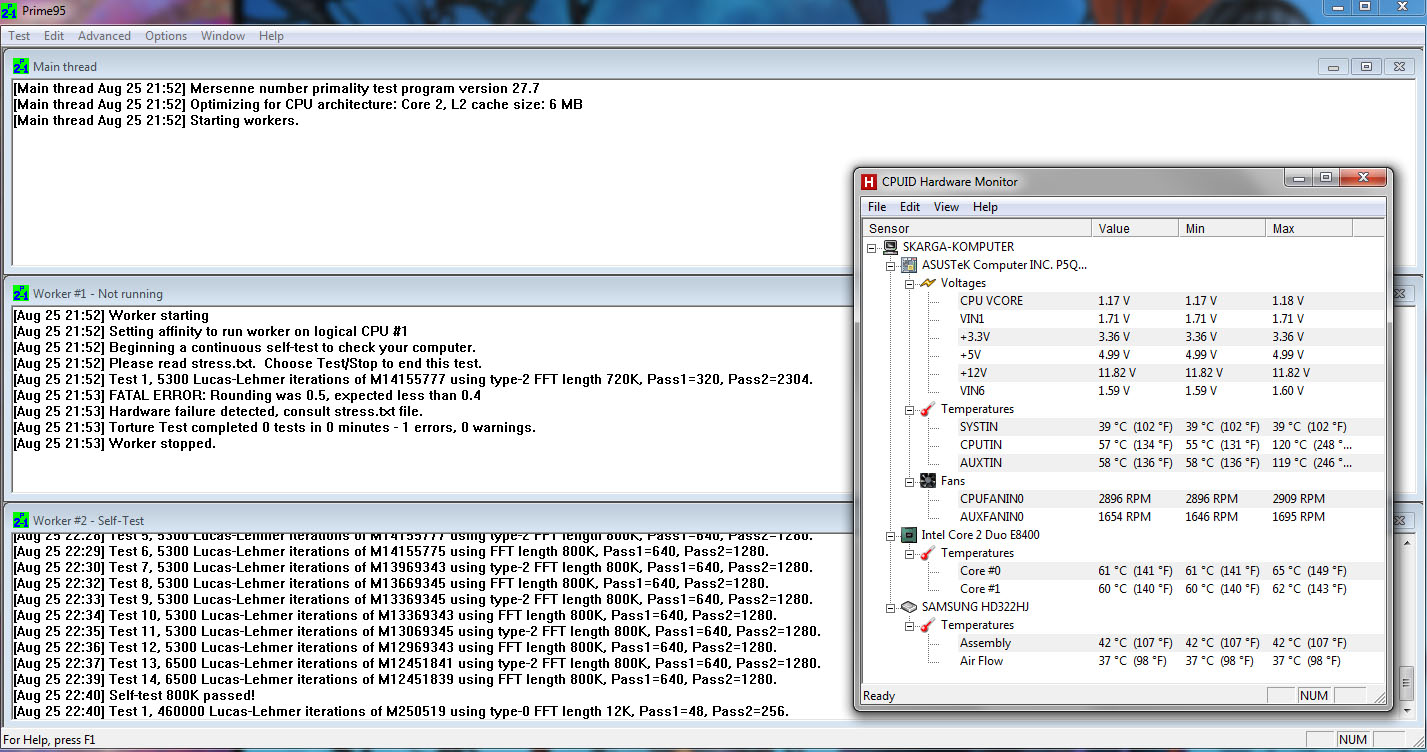
Task: Open the Window menu in Prime95
Action: (223, 36)
